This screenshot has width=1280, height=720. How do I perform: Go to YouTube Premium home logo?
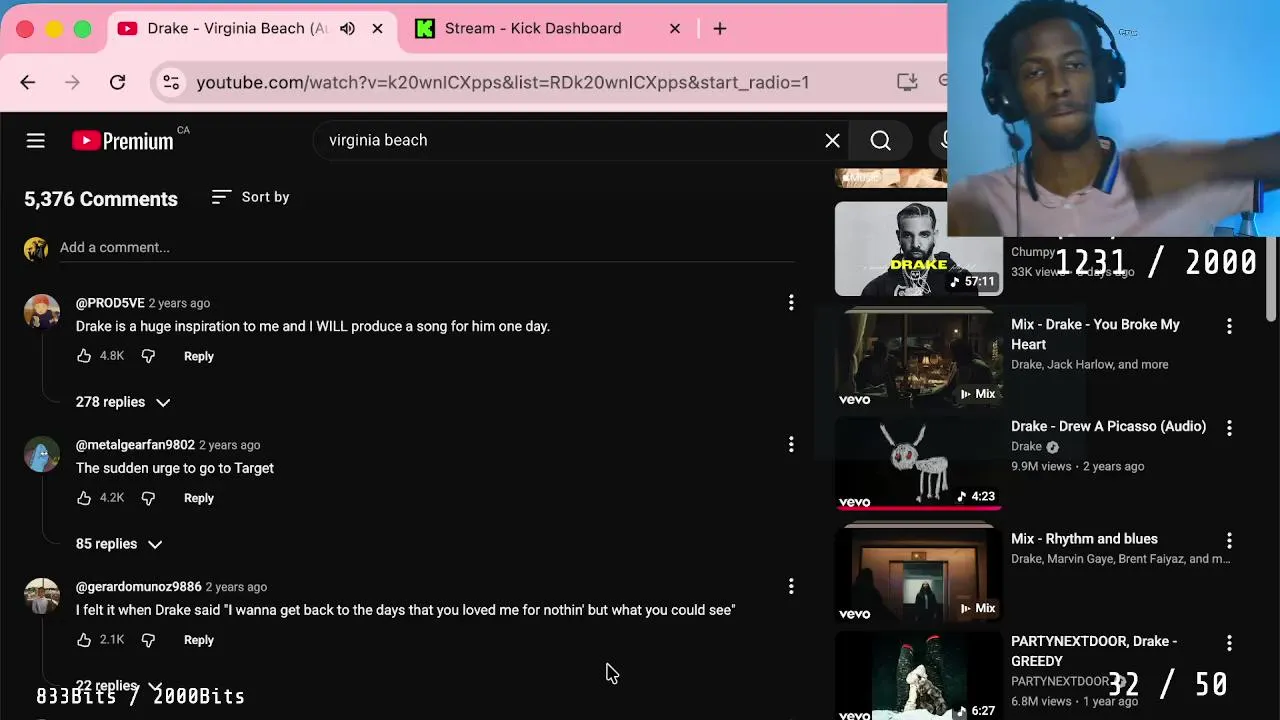[123, 141]
